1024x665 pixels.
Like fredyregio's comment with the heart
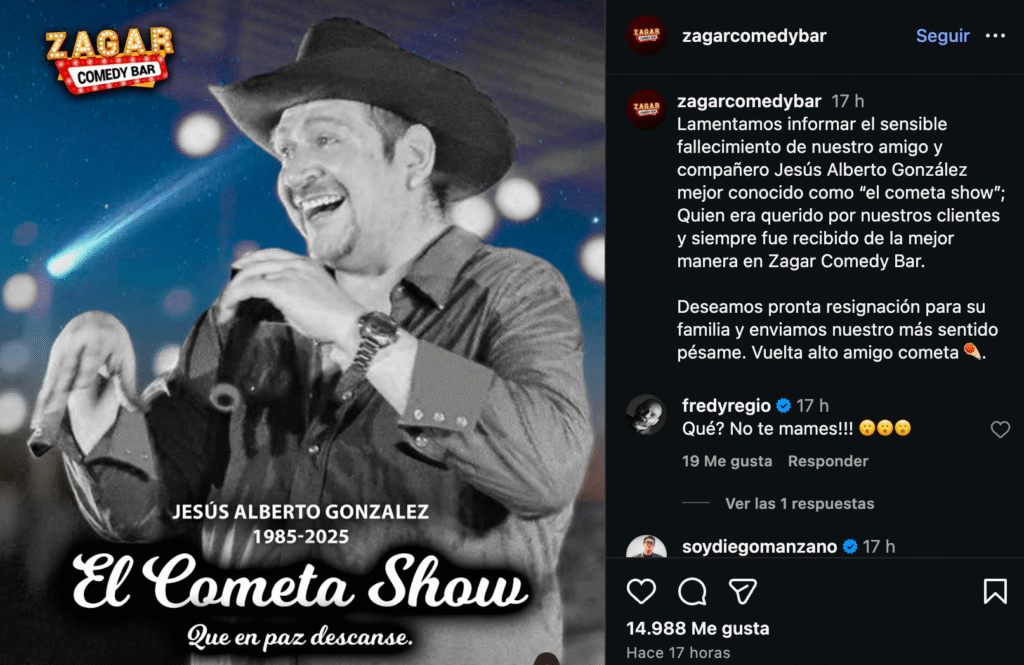pyautogui.click(x=1000, y=429)
